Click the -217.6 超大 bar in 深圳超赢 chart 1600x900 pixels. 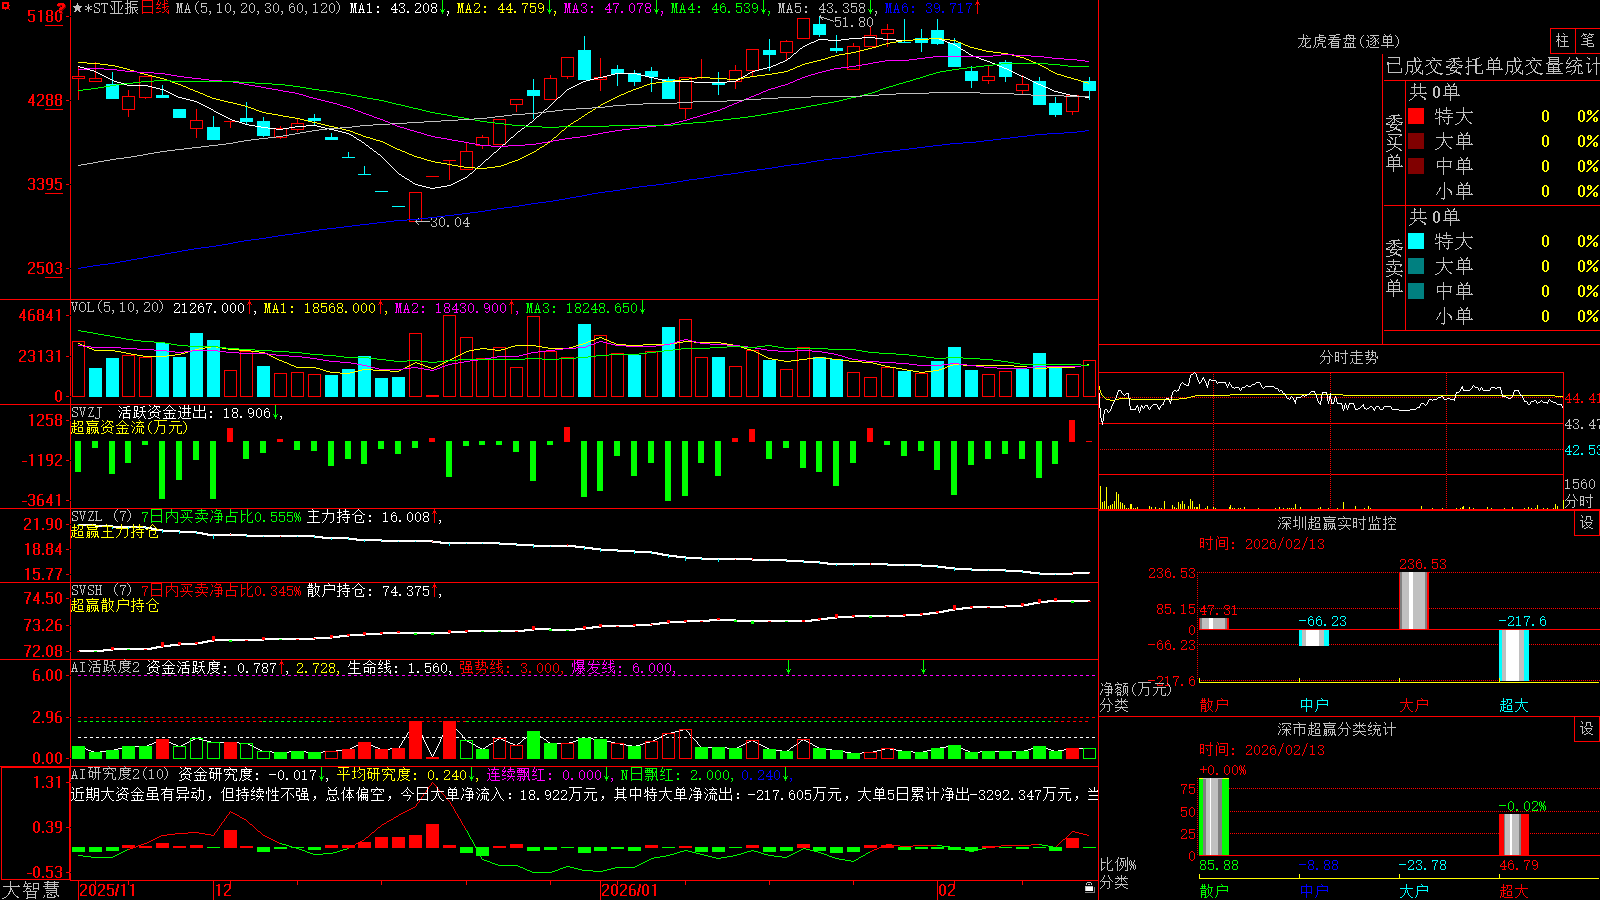[x=1514, y=655]
